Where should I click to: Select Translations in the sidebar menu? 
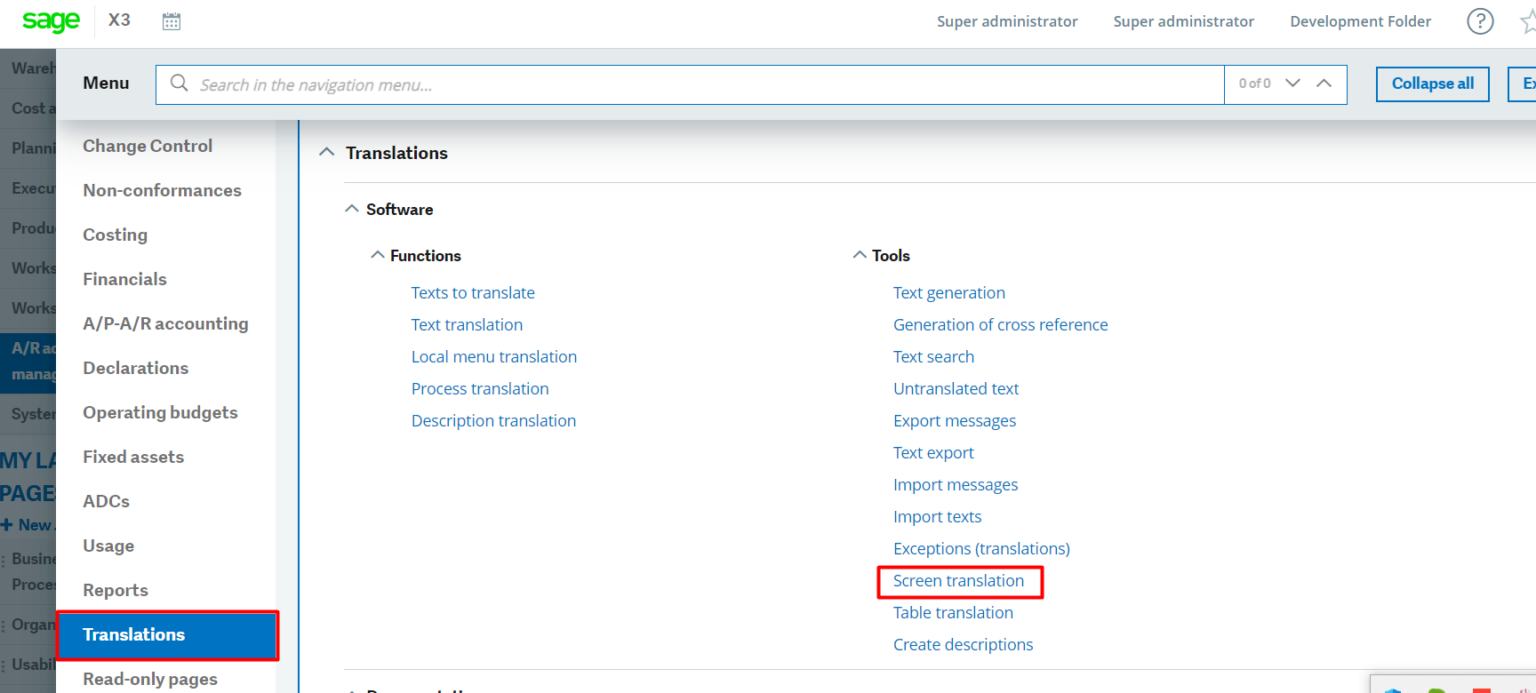pyautogui.click(x=134, y=635)
